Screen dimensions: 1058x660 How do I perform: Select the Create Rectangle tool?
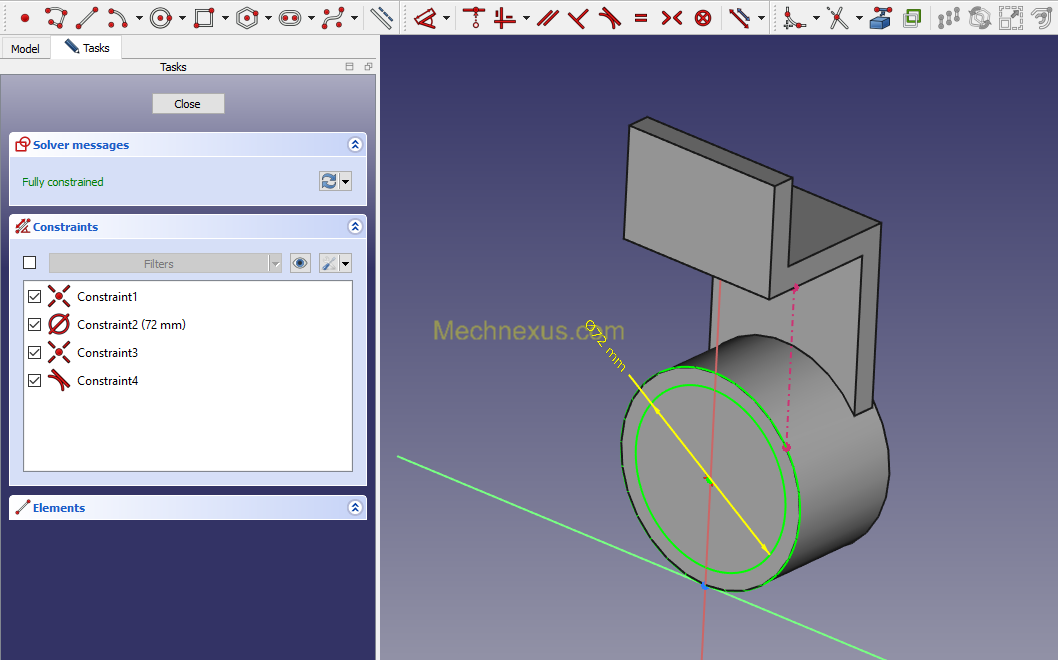[204, 17]
